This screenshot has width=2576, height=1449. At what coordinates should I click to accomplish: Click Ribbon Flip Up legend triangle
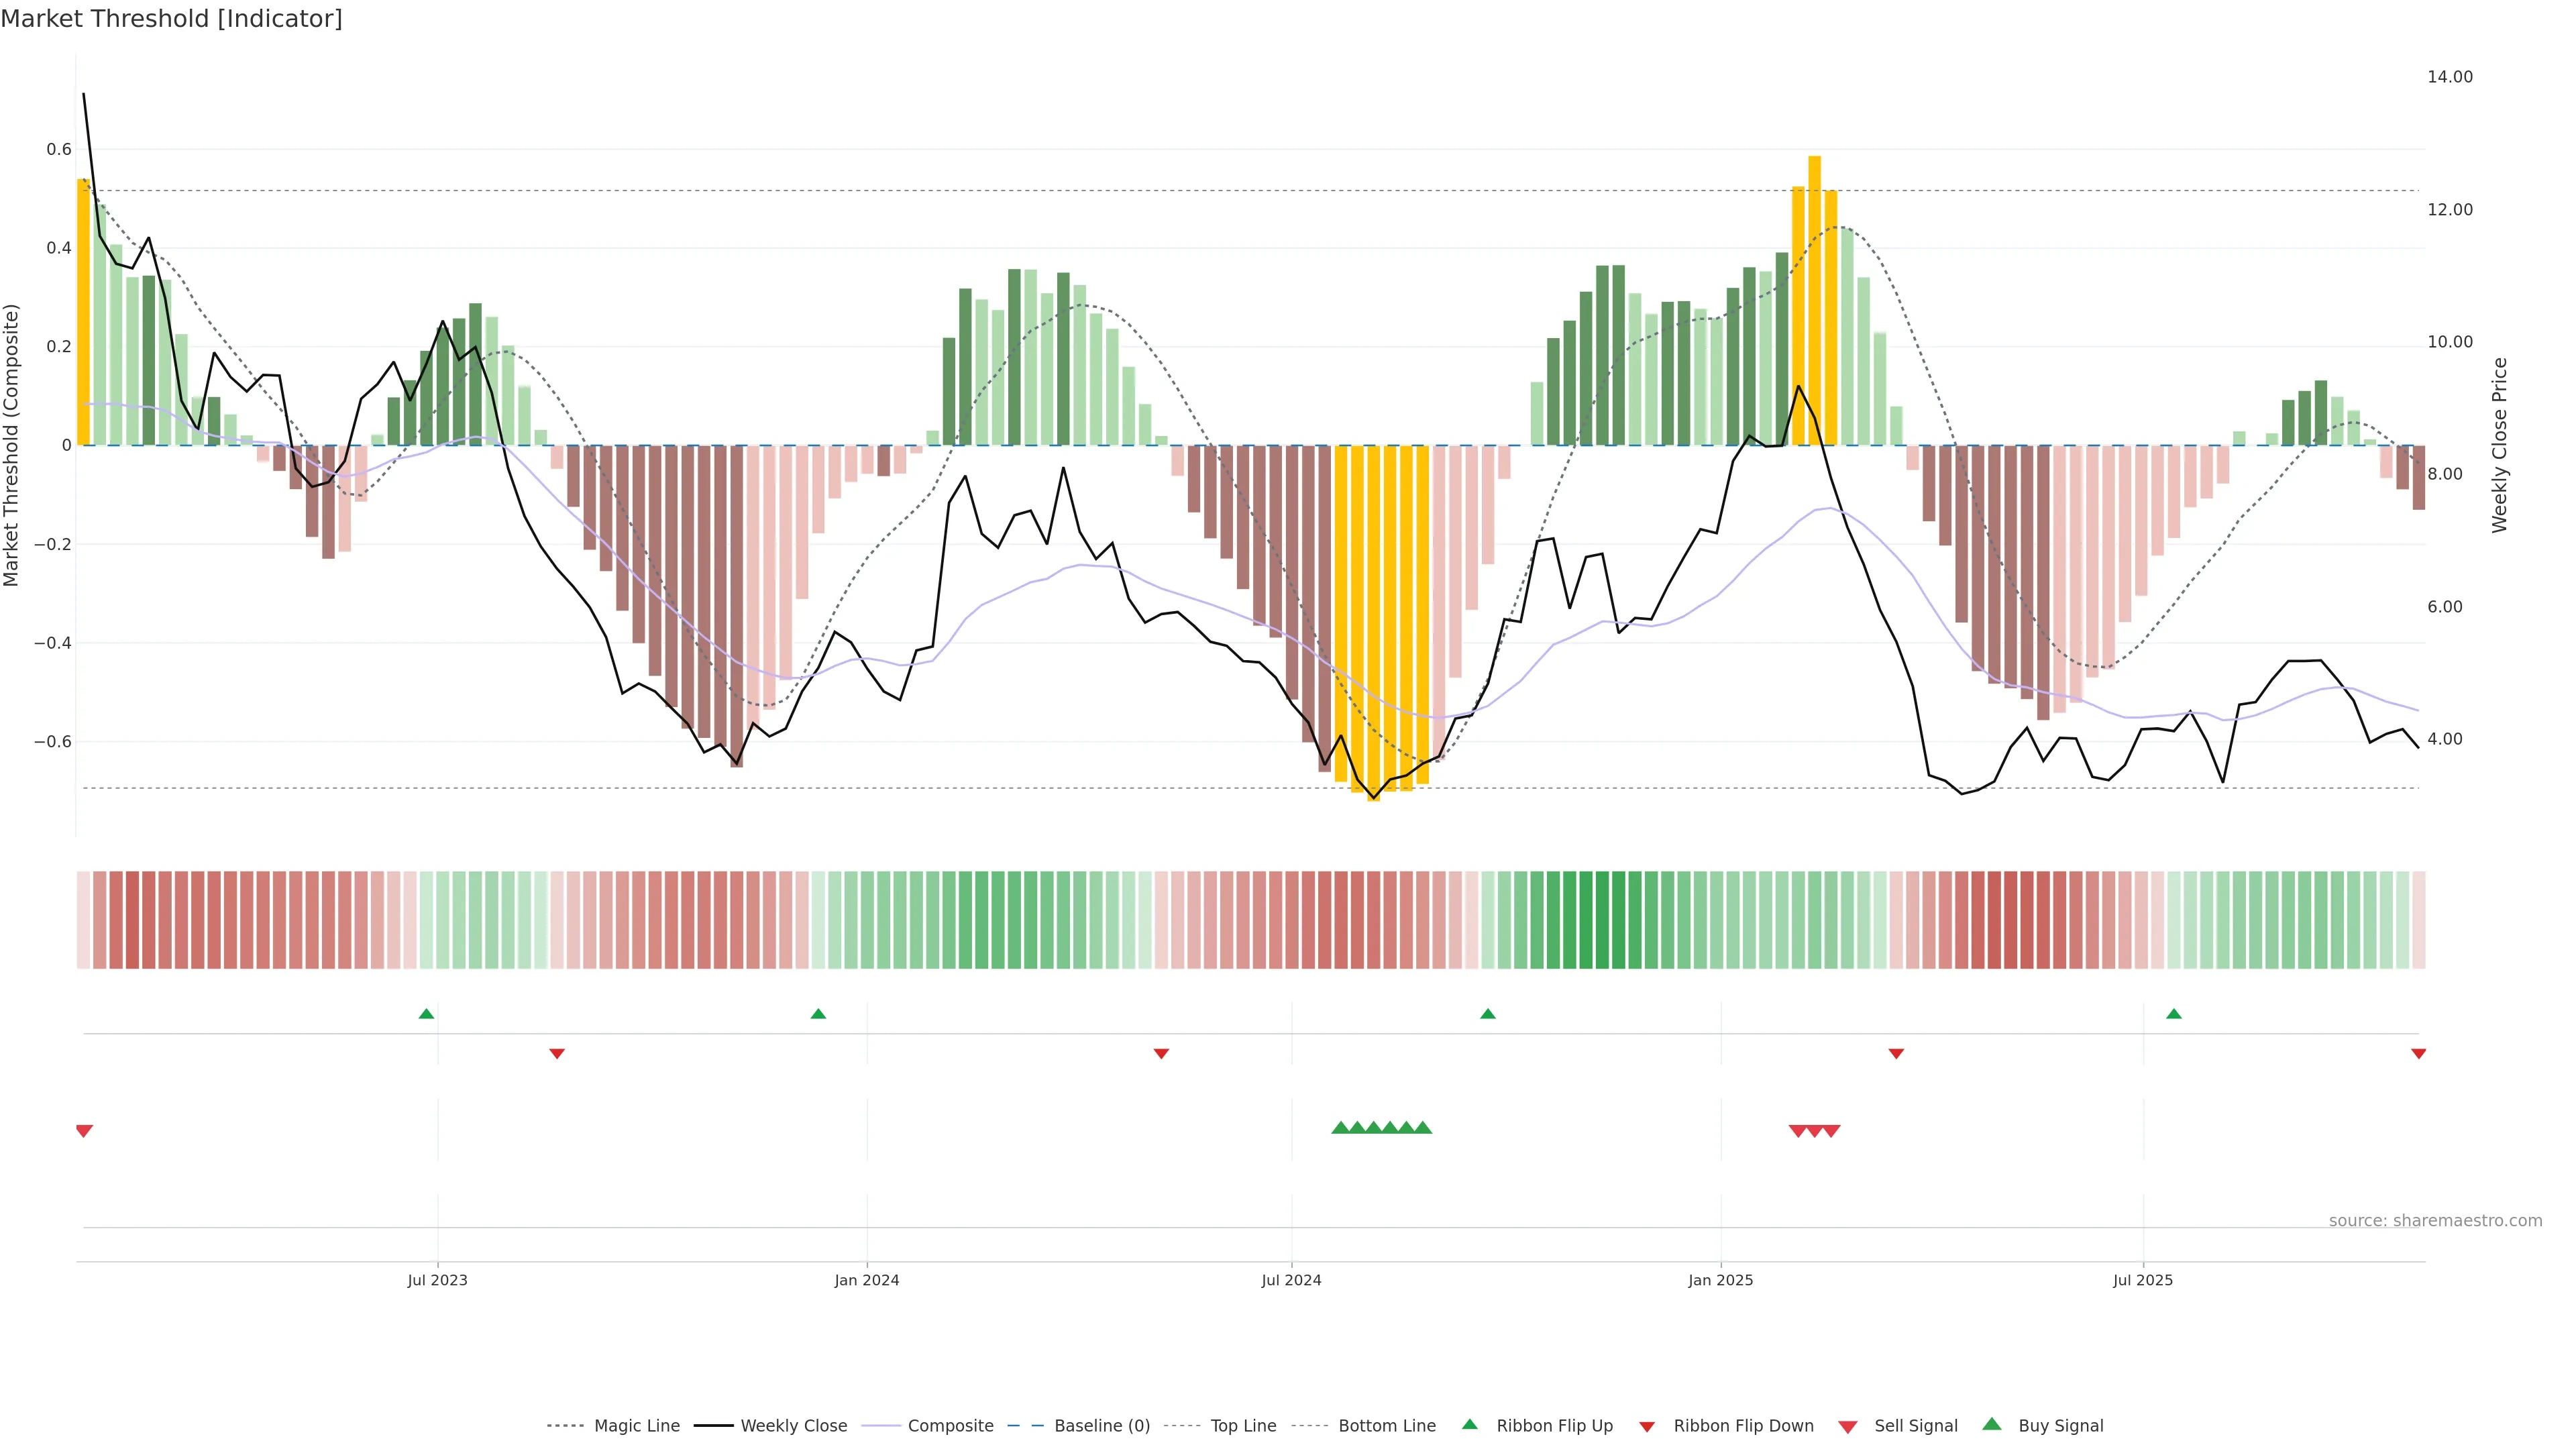click(x=1469, y=1424)
